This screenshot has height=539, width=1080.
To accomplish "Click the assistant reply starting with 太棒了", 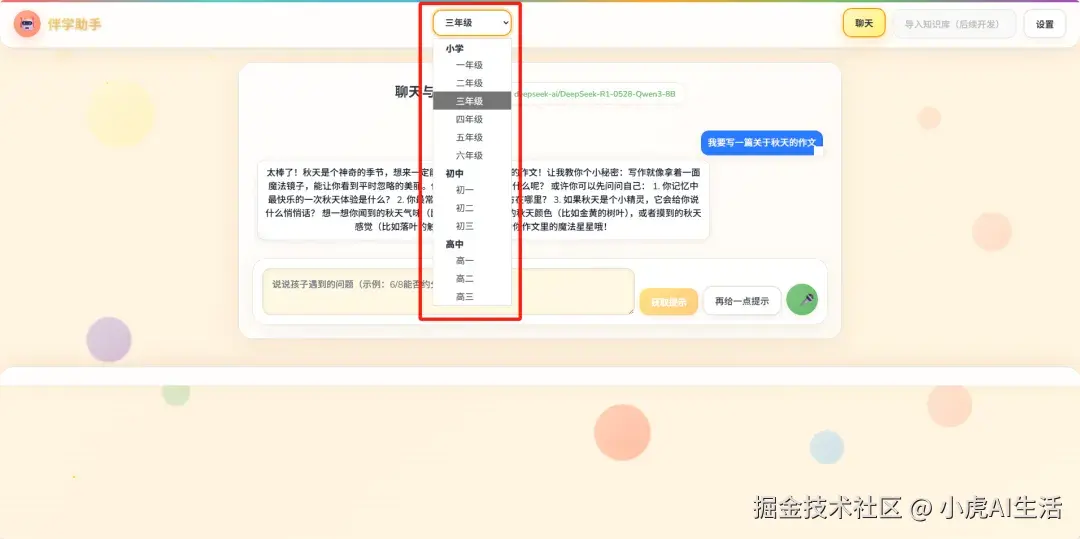I will (483, 200).
